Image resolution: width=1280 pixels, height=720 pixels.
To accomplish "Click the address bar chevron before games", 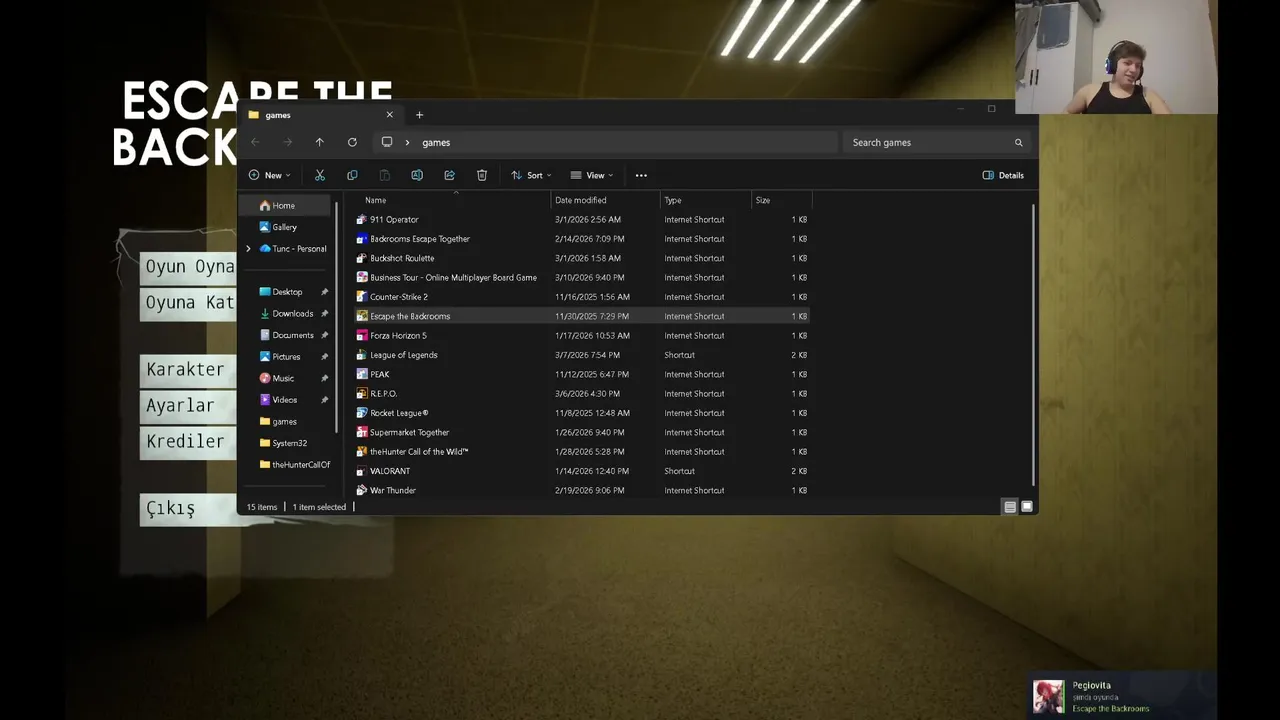I will point(407,142).
